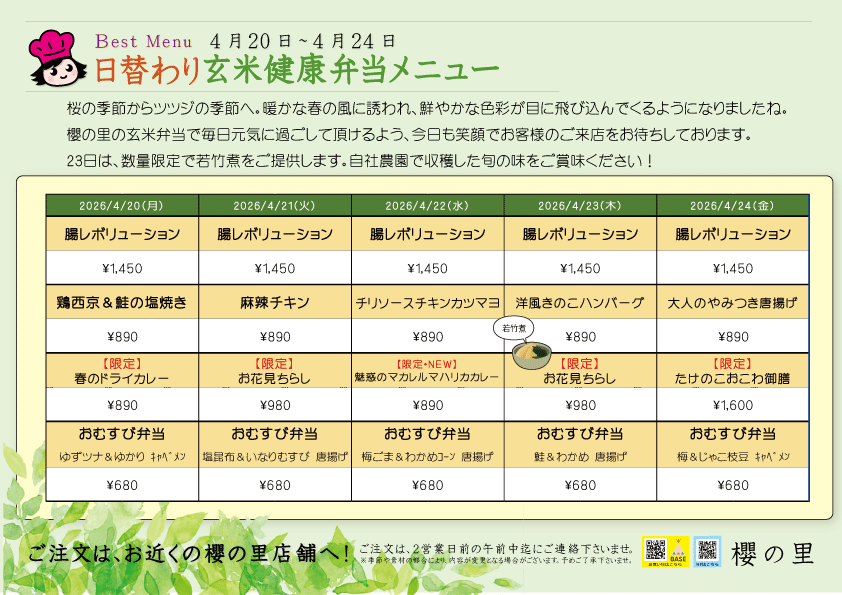Click the 櫻の里 brand logo text
This screenshot has width=842, height=595.
point(774,553)
